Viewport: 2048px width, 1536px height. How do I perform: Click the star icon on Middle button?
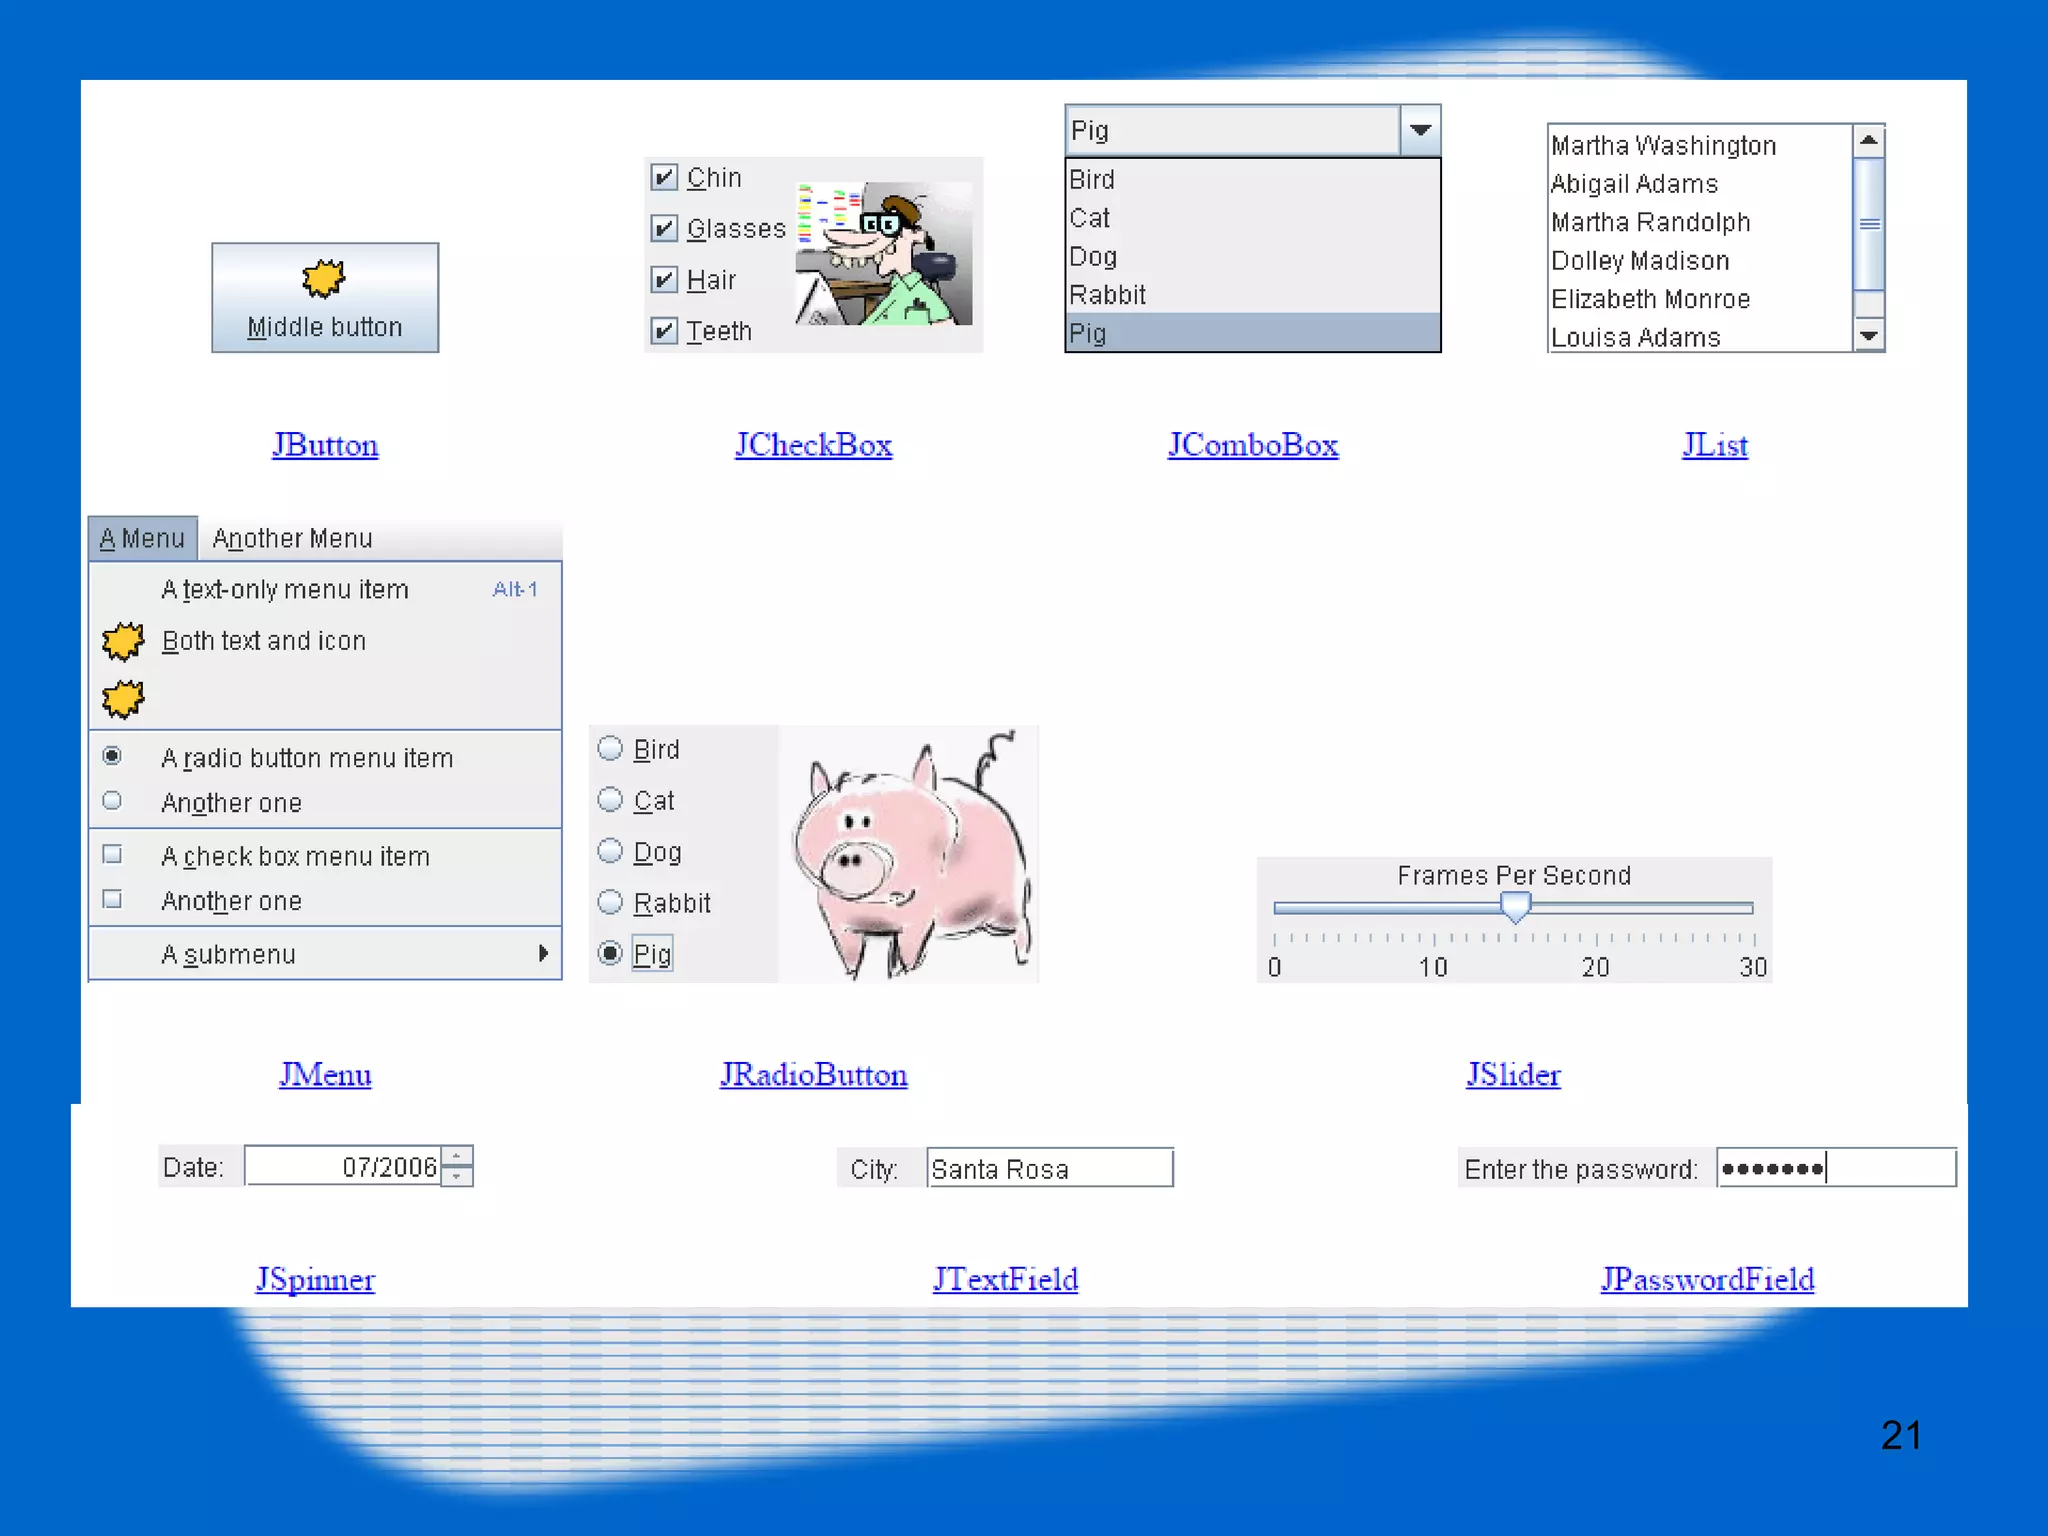click(323, 279)
